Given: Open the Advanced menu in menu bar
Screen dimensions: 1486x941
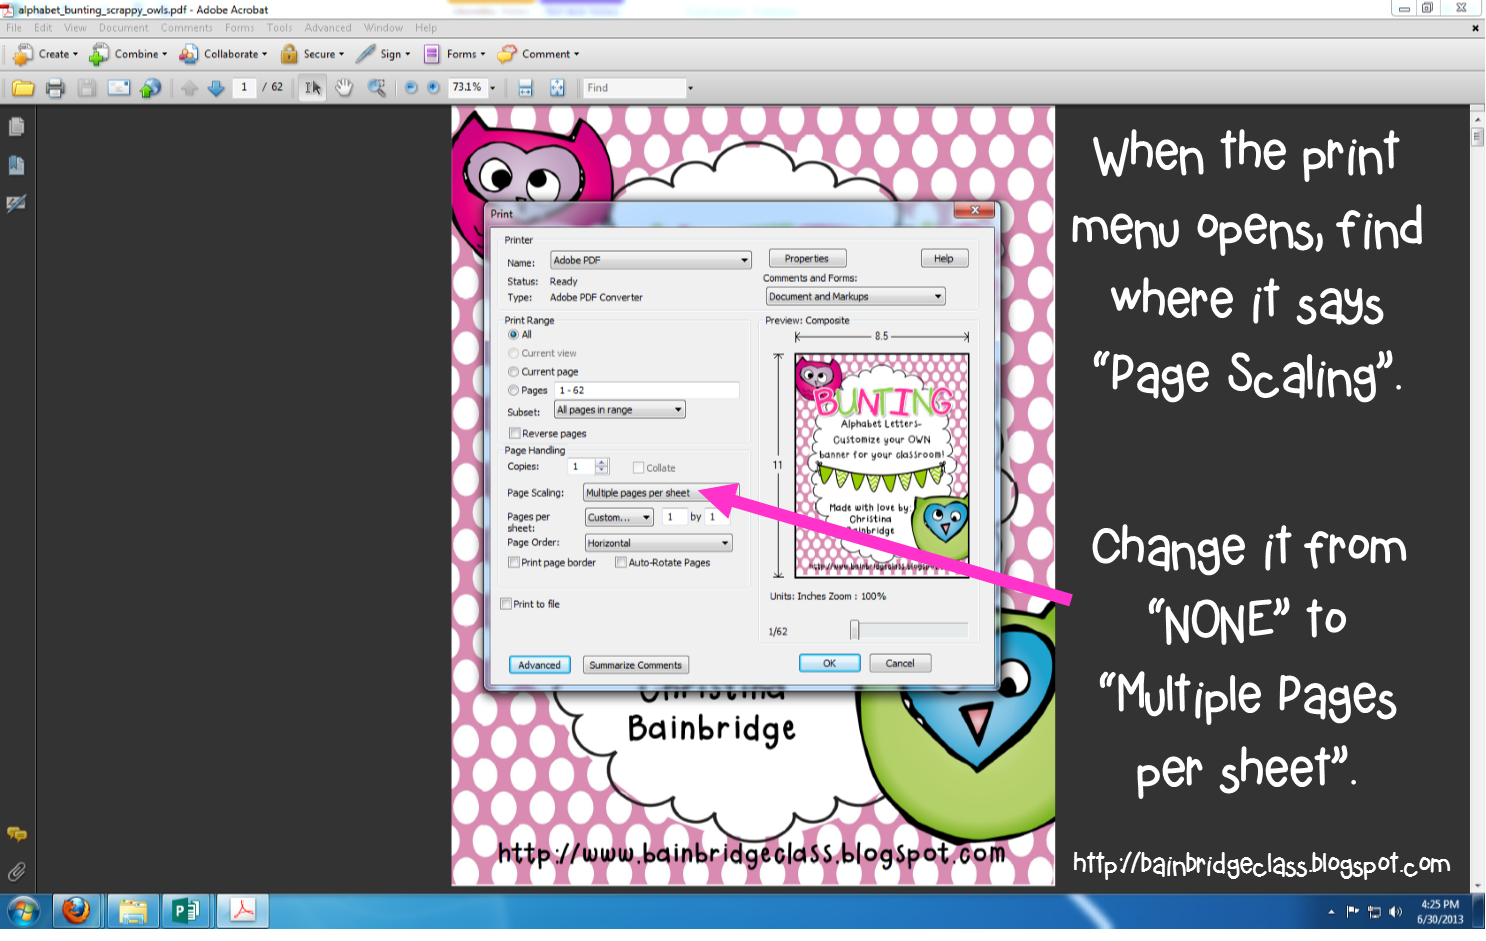Looking at the screenshot, I should (328, 28).
